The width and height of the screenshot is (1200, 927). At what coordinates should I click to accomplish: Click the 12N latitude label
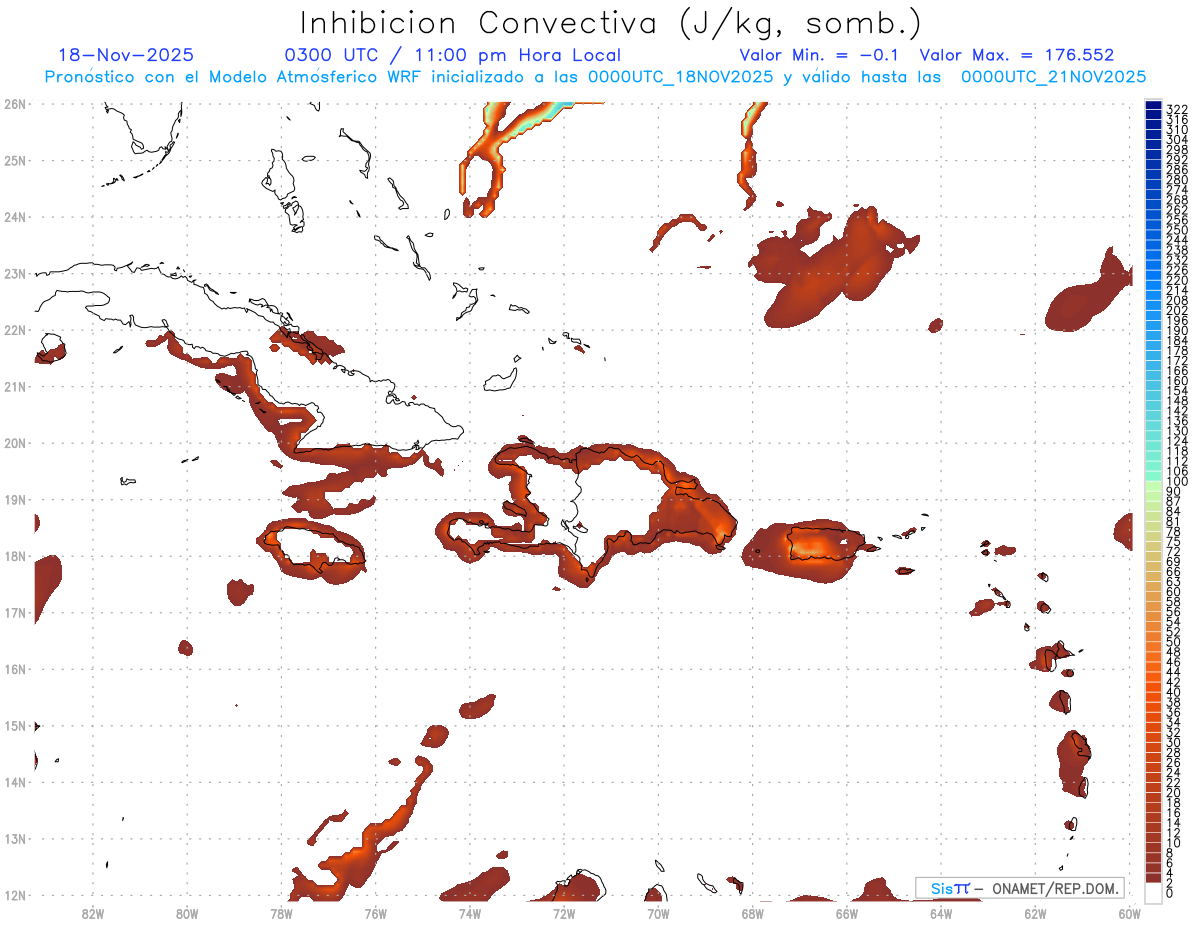point(15,895)
